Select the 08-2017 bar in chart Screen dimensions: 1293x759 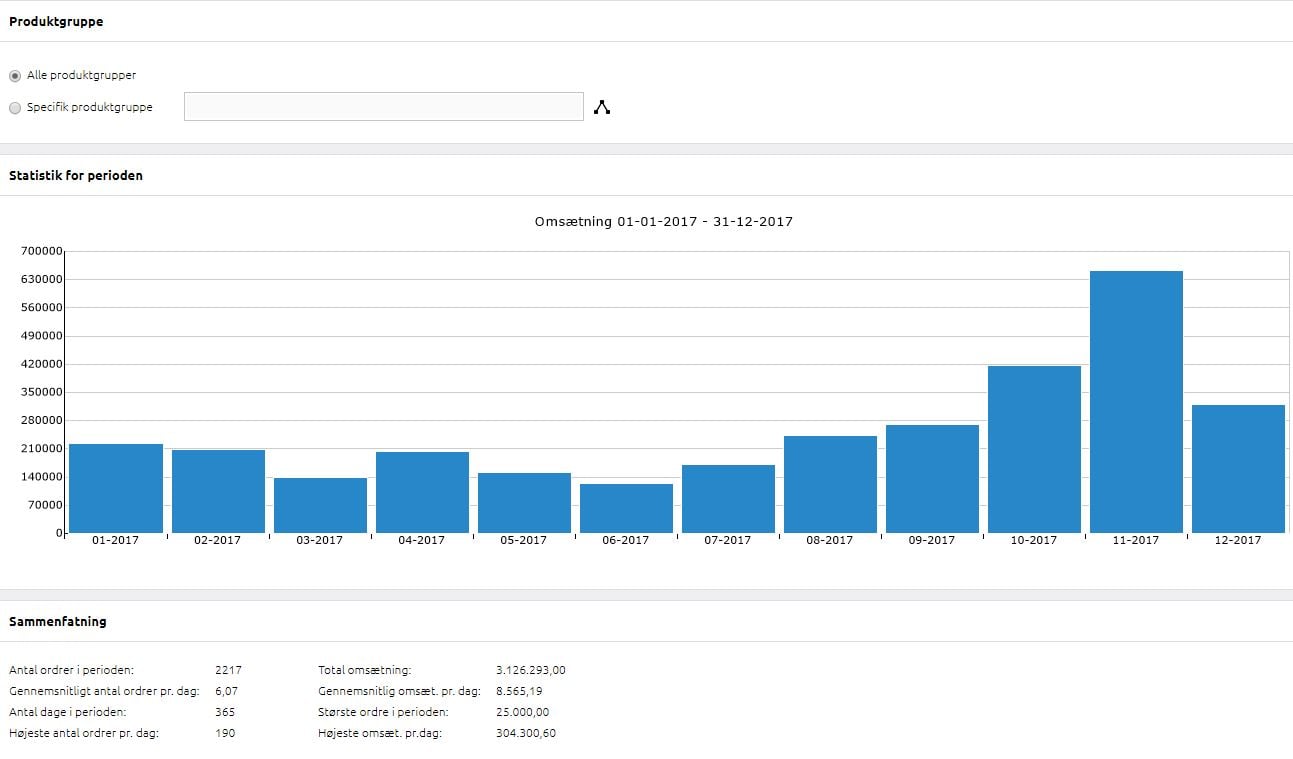[x=830, y=484]
